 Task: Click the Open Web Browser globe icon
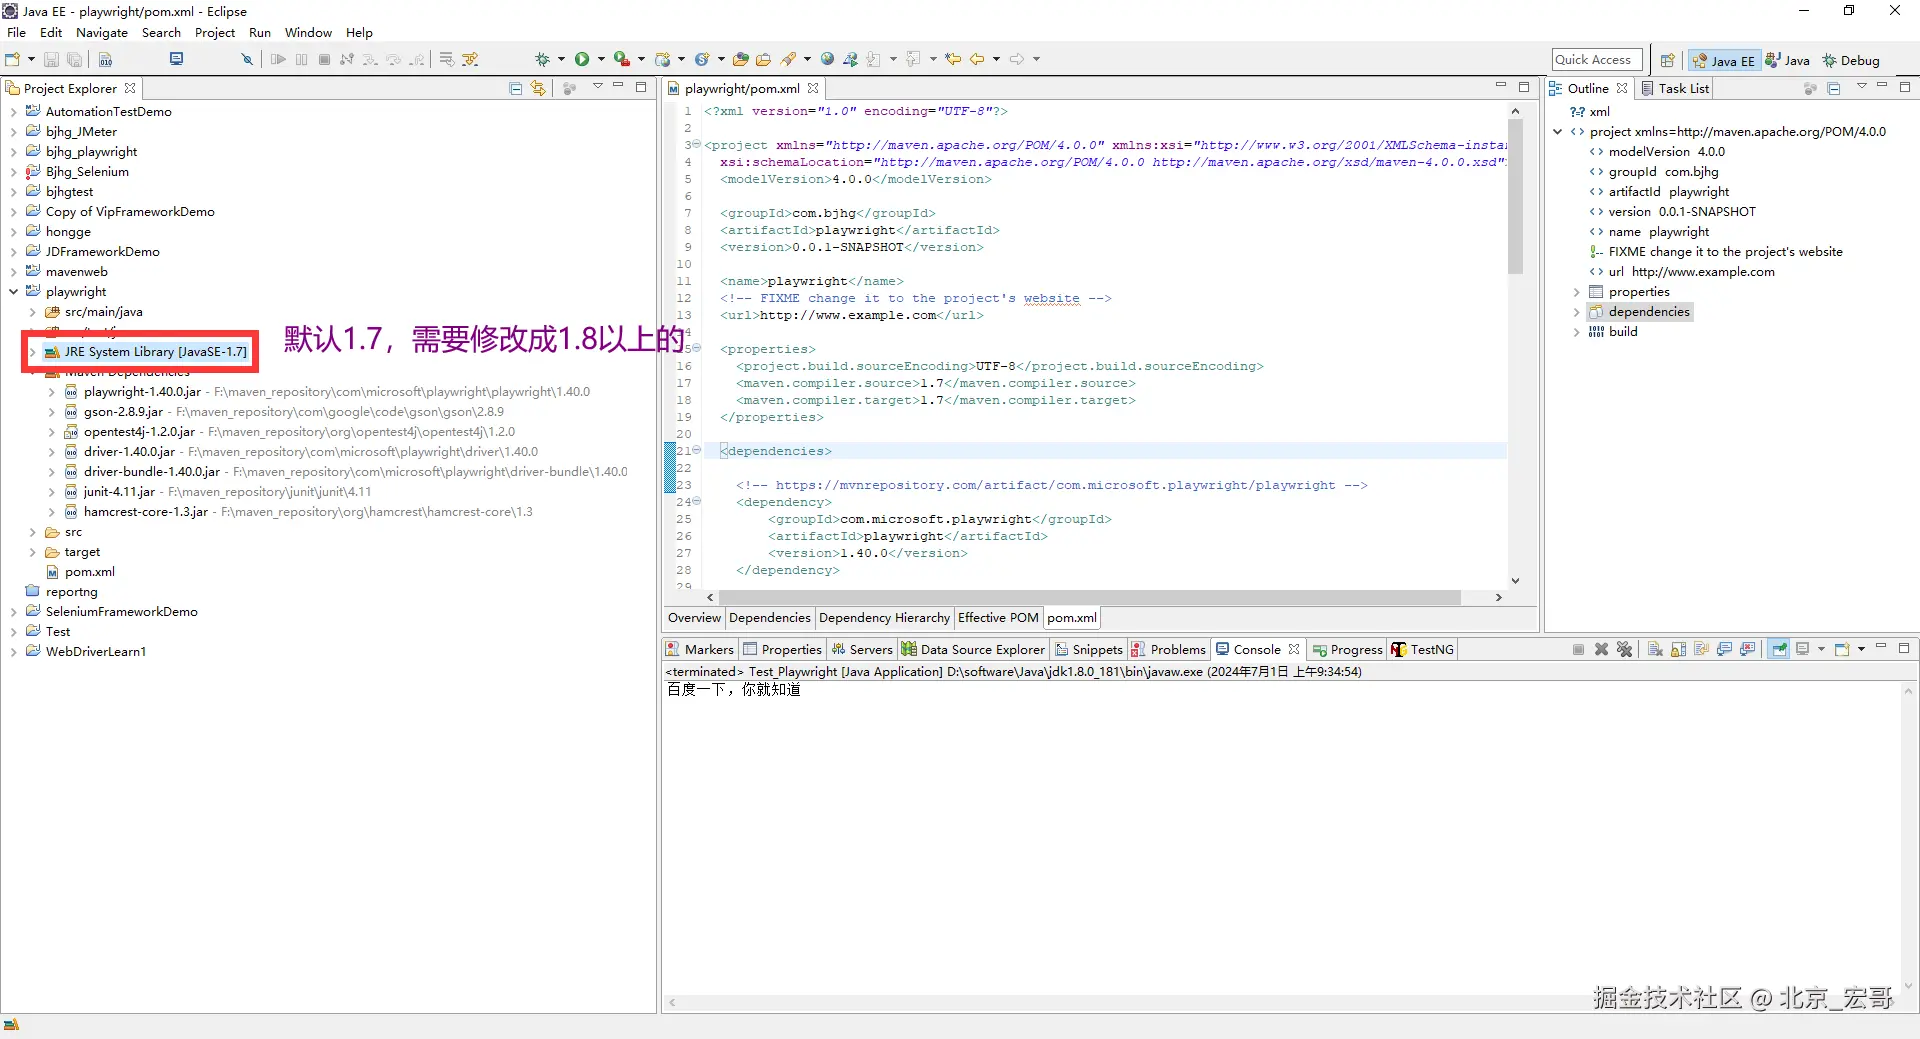[827, 60]
